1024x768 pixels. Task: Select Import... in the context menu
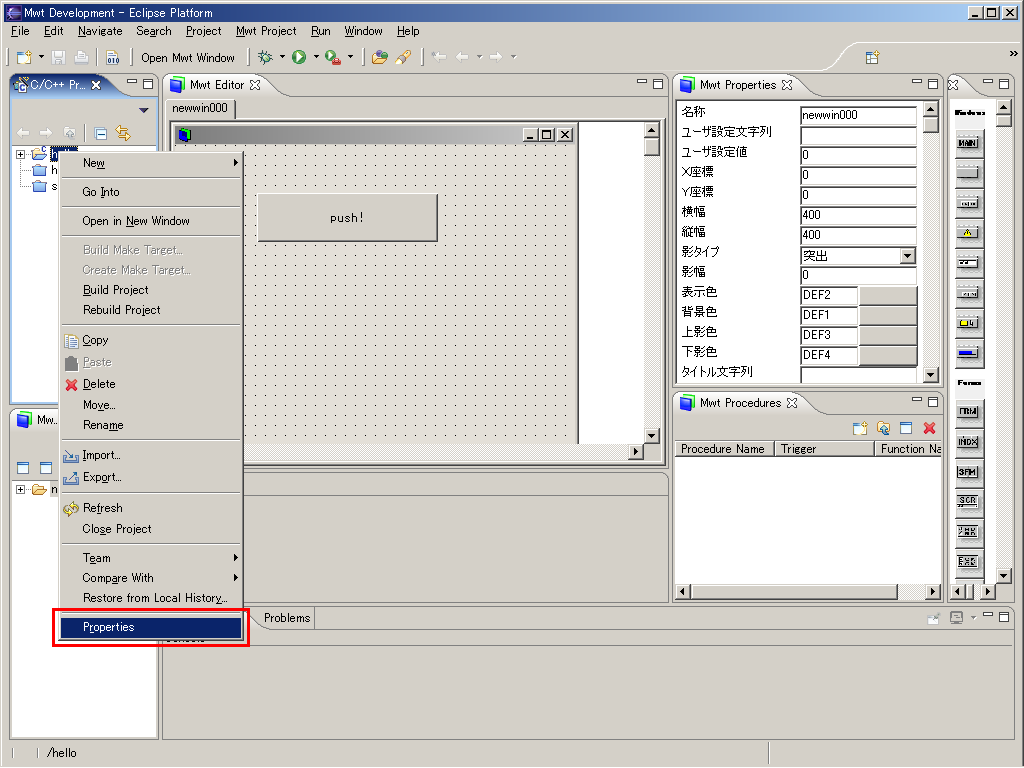pyautogui.click(x=151, y=455)
